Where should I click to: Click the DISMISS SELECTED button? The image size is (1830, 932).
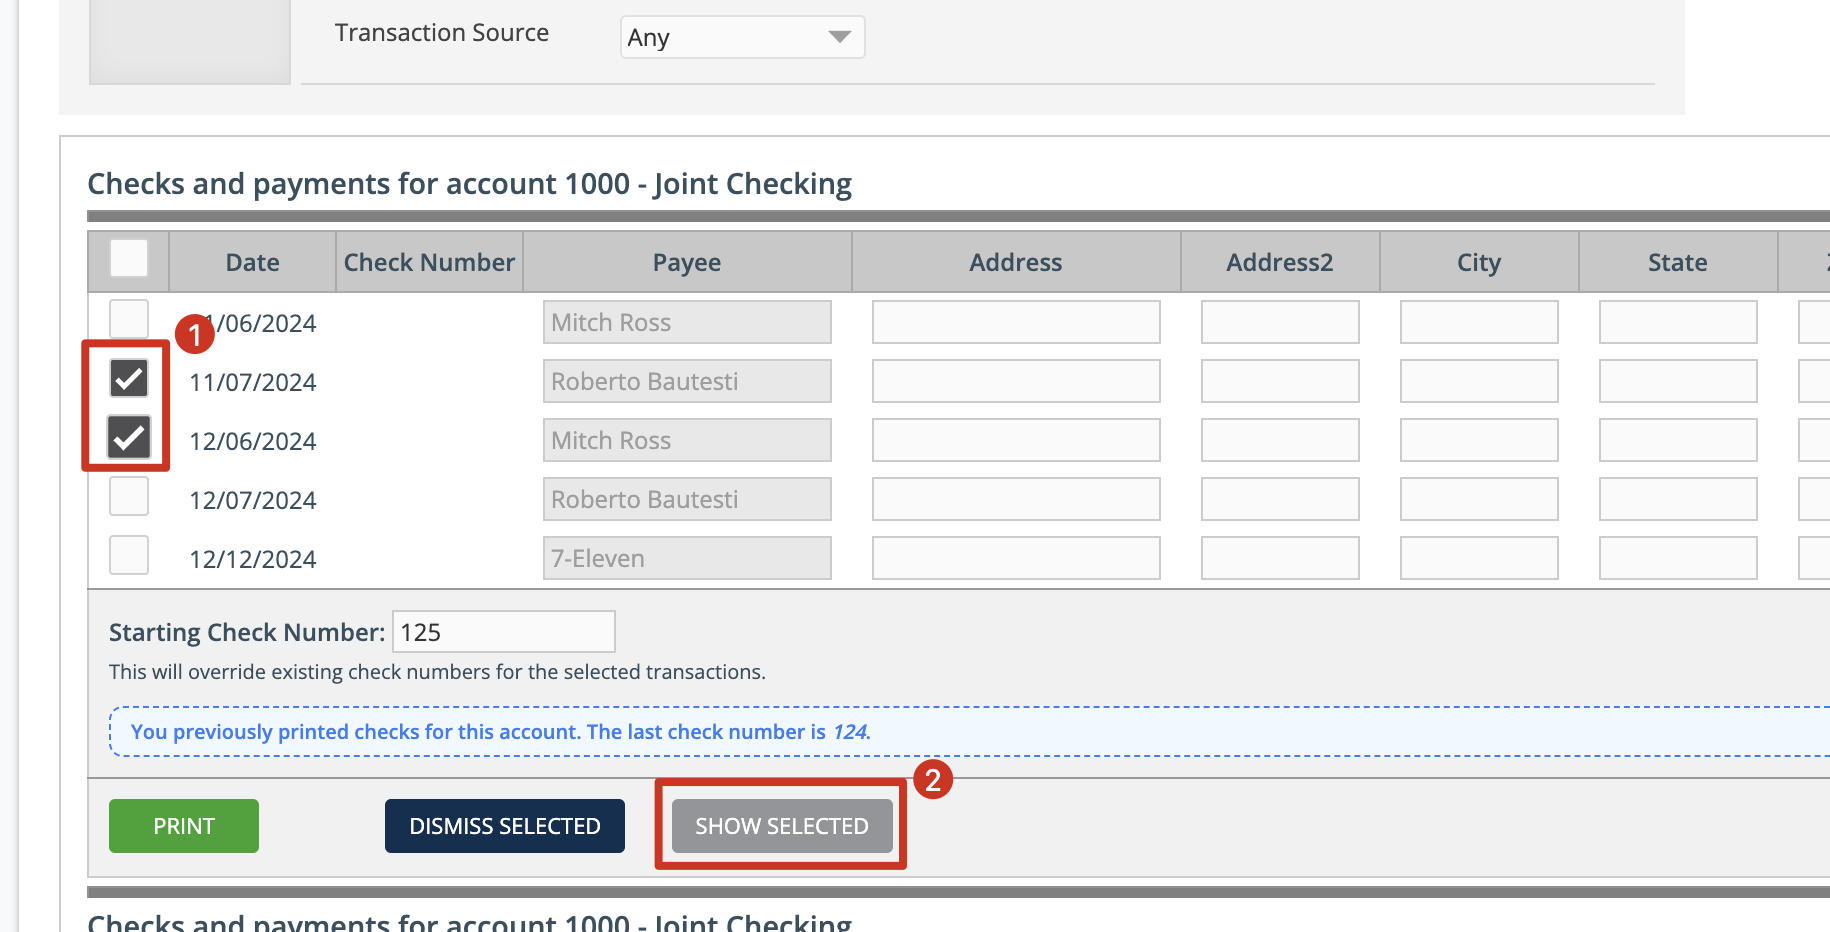tap(505, 826)
